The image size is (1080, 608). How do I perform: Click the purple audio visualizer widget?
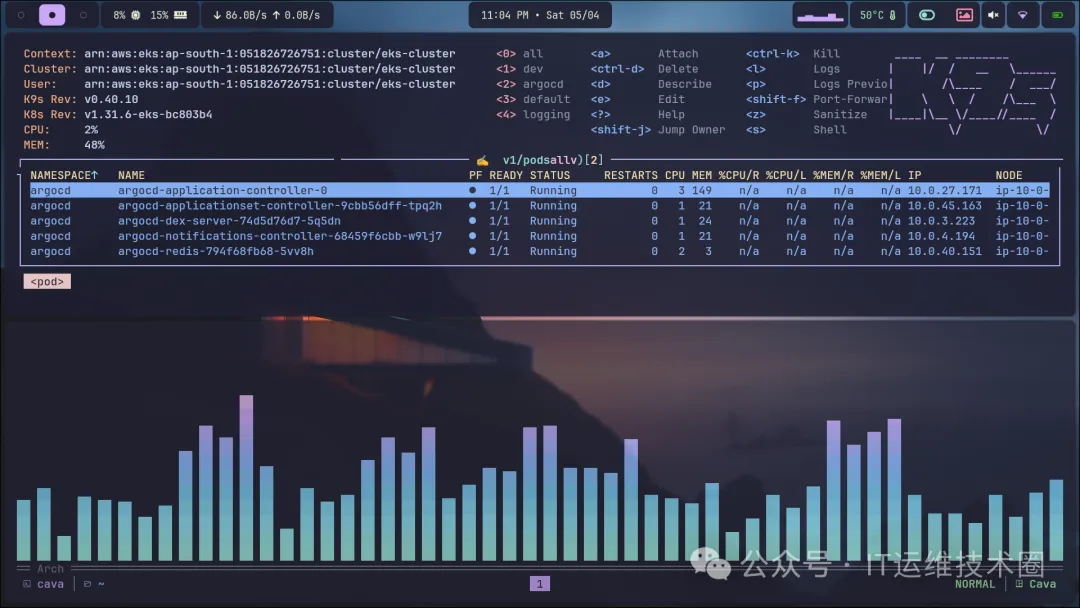[x=820, y=15]
